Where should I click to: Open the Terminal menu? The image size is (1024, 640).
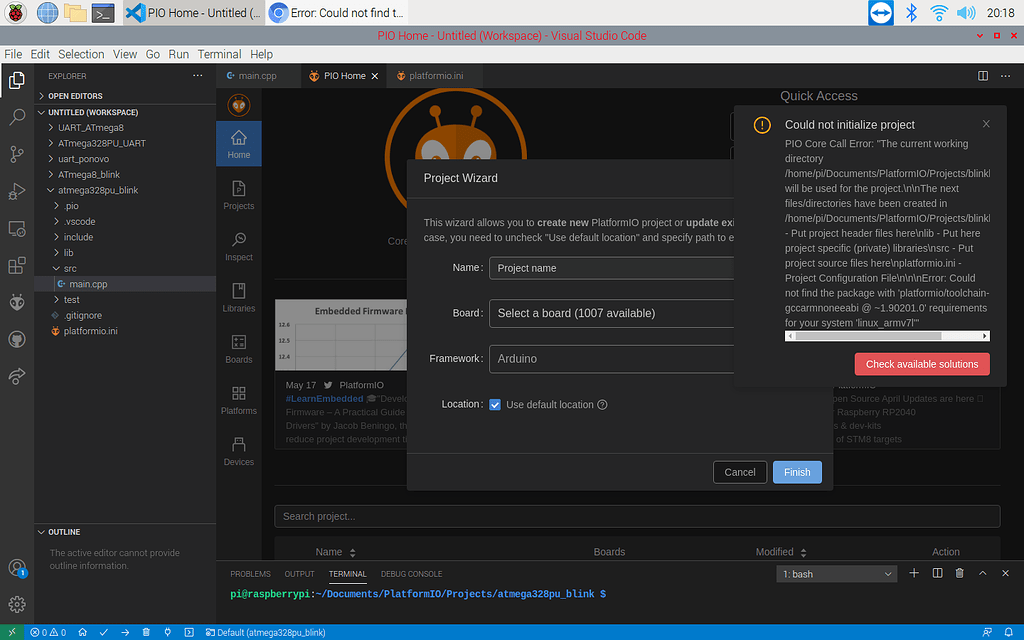click(219, 54)
